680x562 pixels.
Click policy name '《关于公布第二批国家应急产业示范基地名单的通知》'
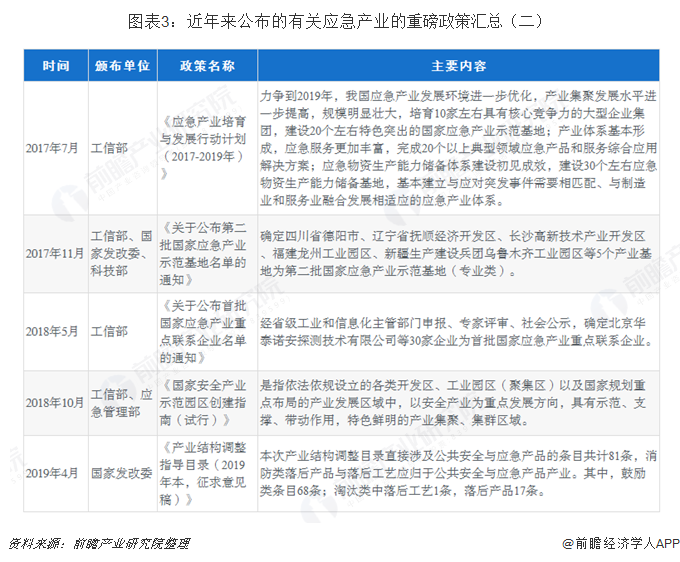click(203, 254)
